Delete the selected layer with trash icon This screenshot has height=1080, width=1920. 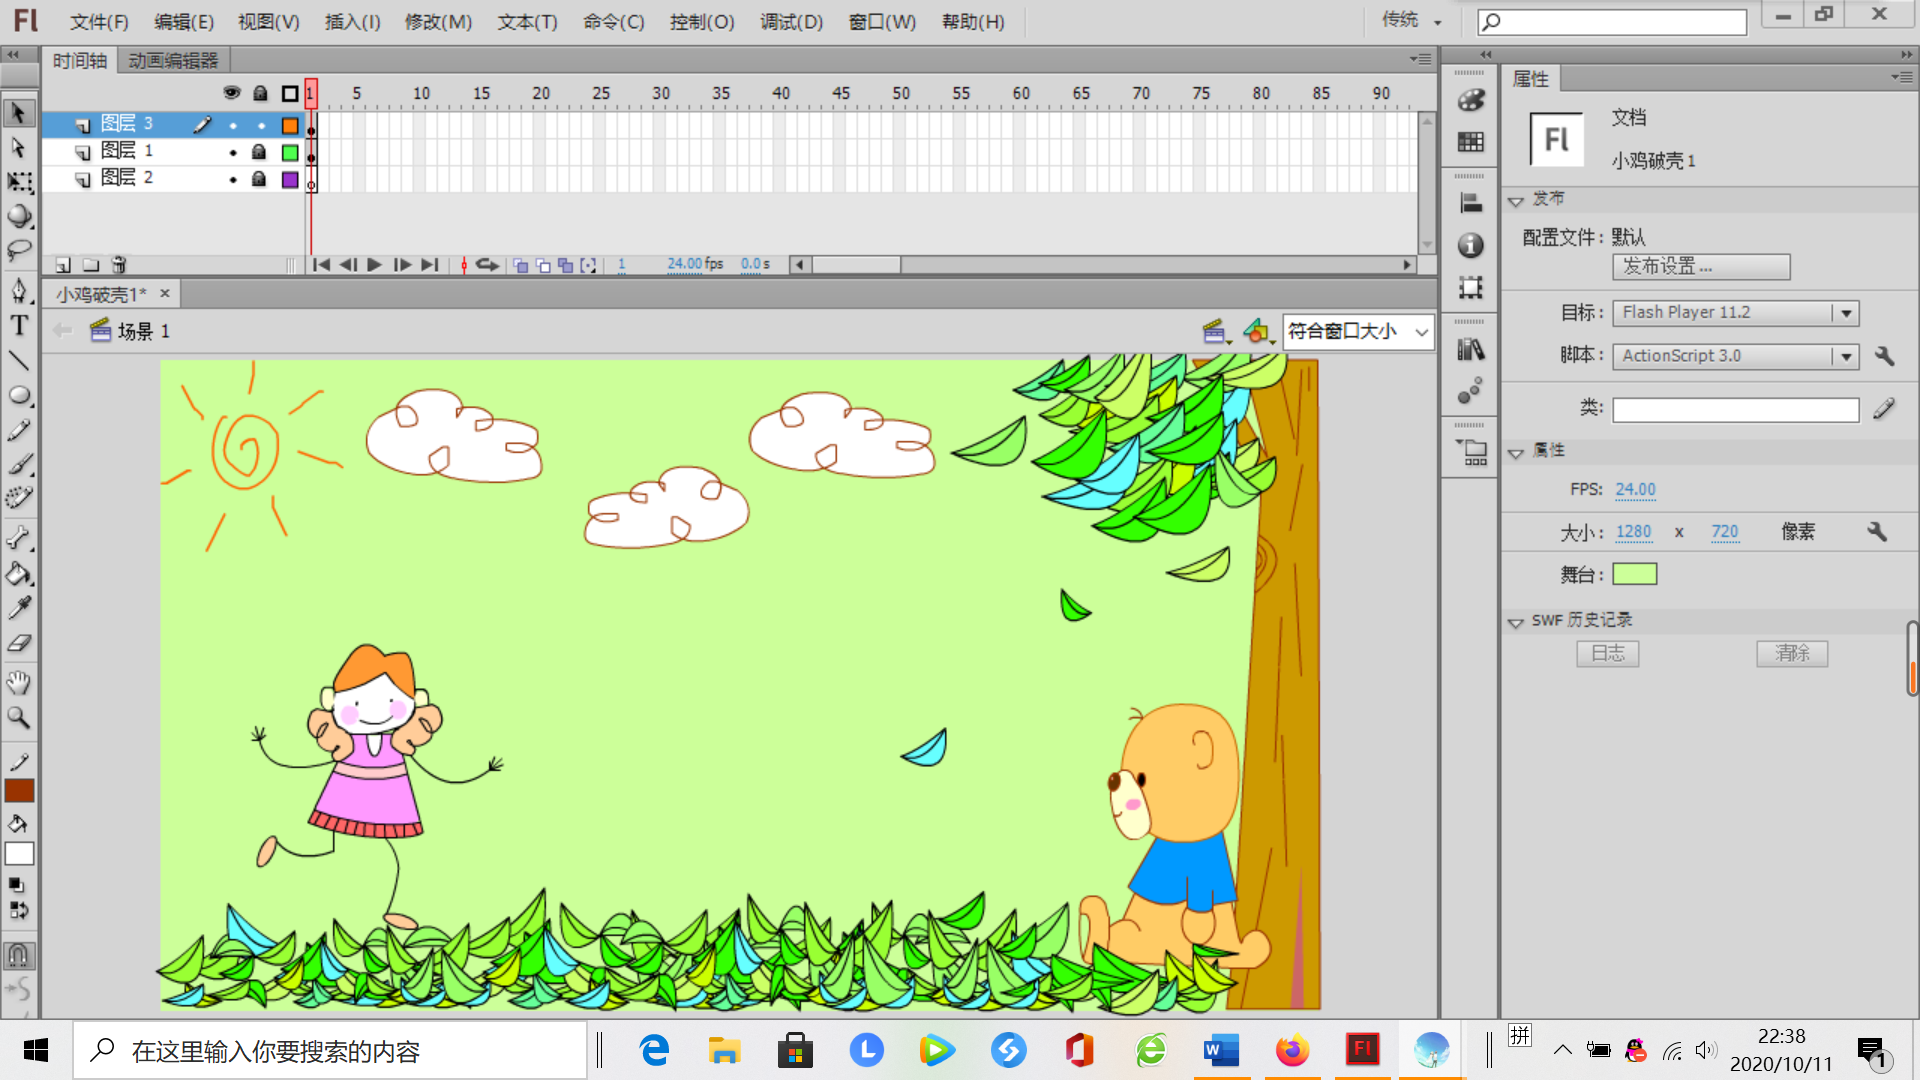(119, 265)
